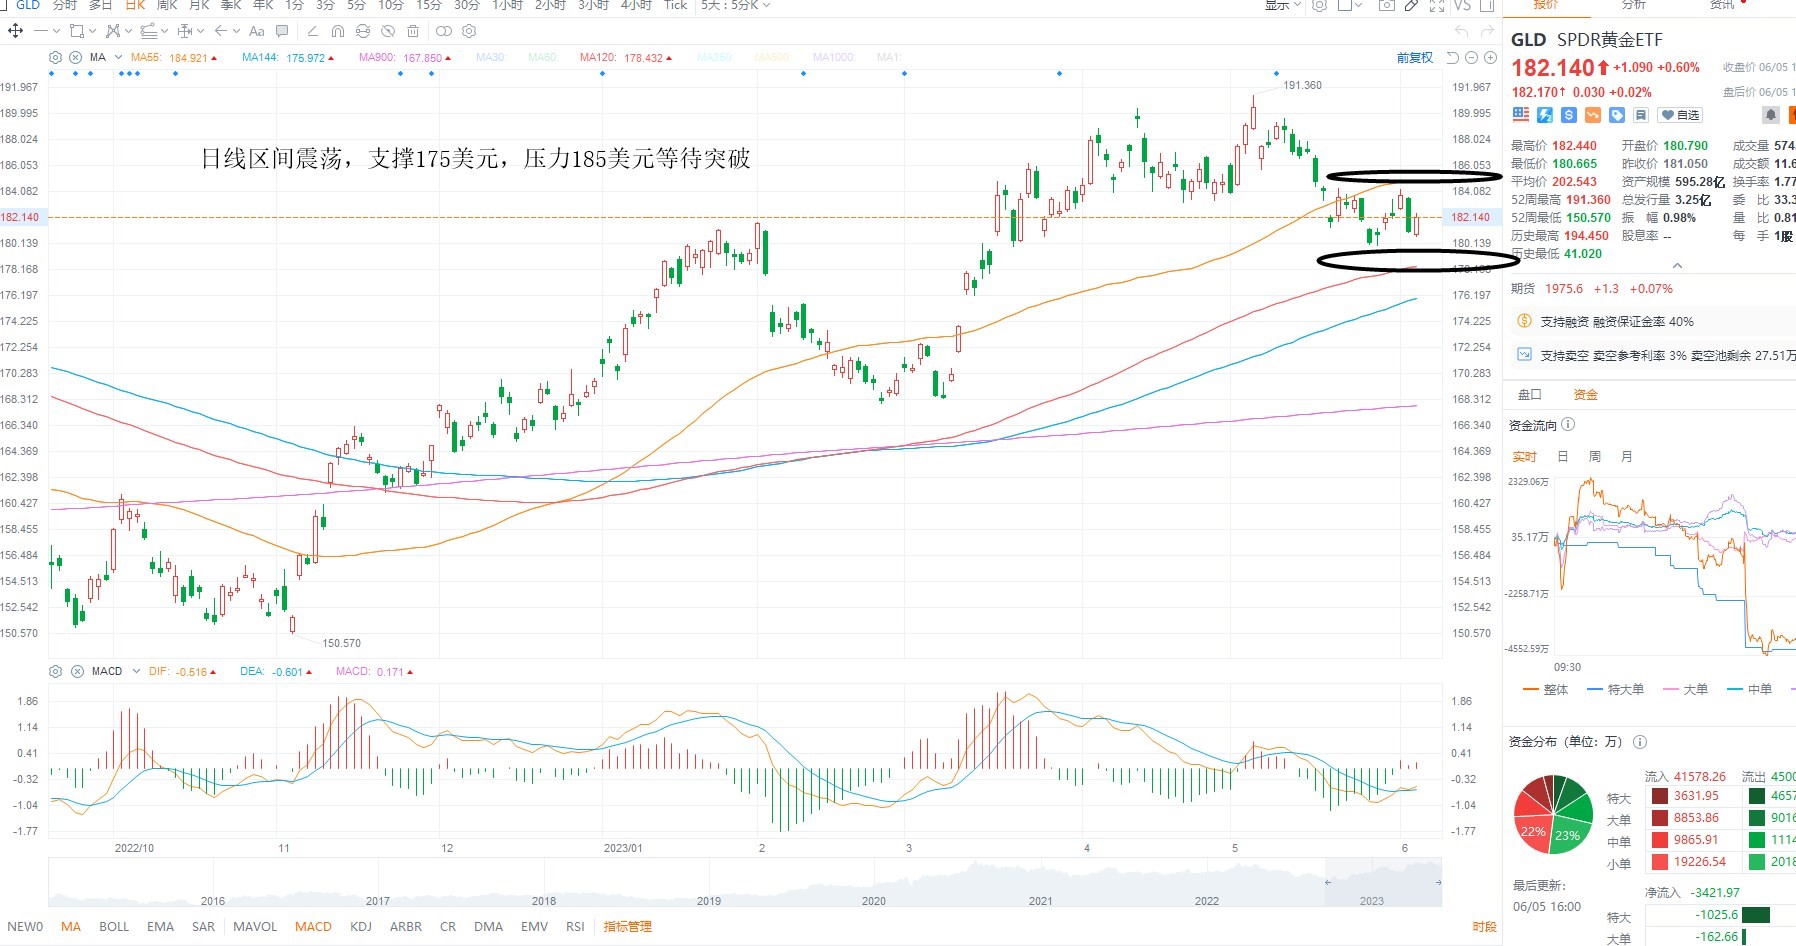The width and height of the screenshot is (1796, 946).
Task: Take a chart screenshot with the camera icon
Action: (x=1387, y=5)
